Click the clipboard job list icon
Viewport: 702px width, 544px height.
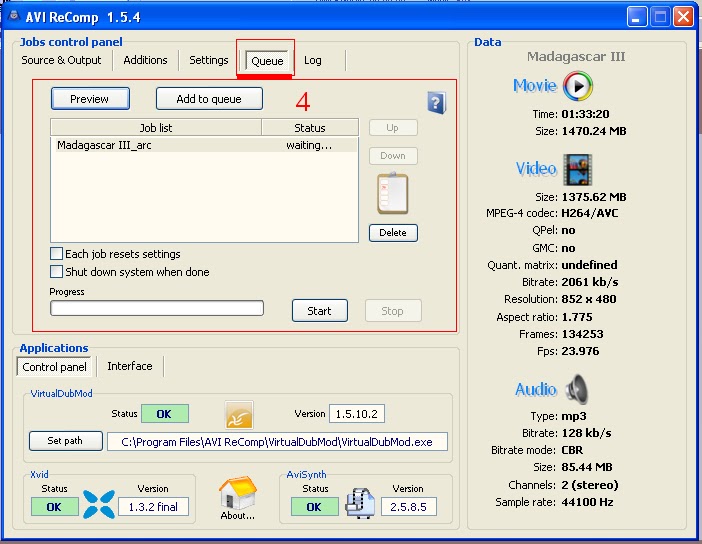click(x=393, y=193)
